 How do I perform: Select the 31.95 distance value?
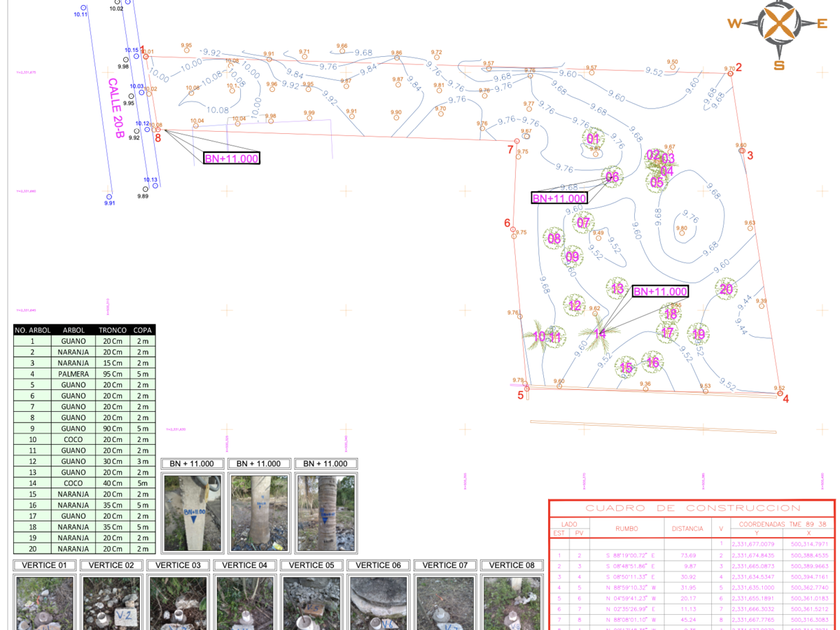[688, 588]
